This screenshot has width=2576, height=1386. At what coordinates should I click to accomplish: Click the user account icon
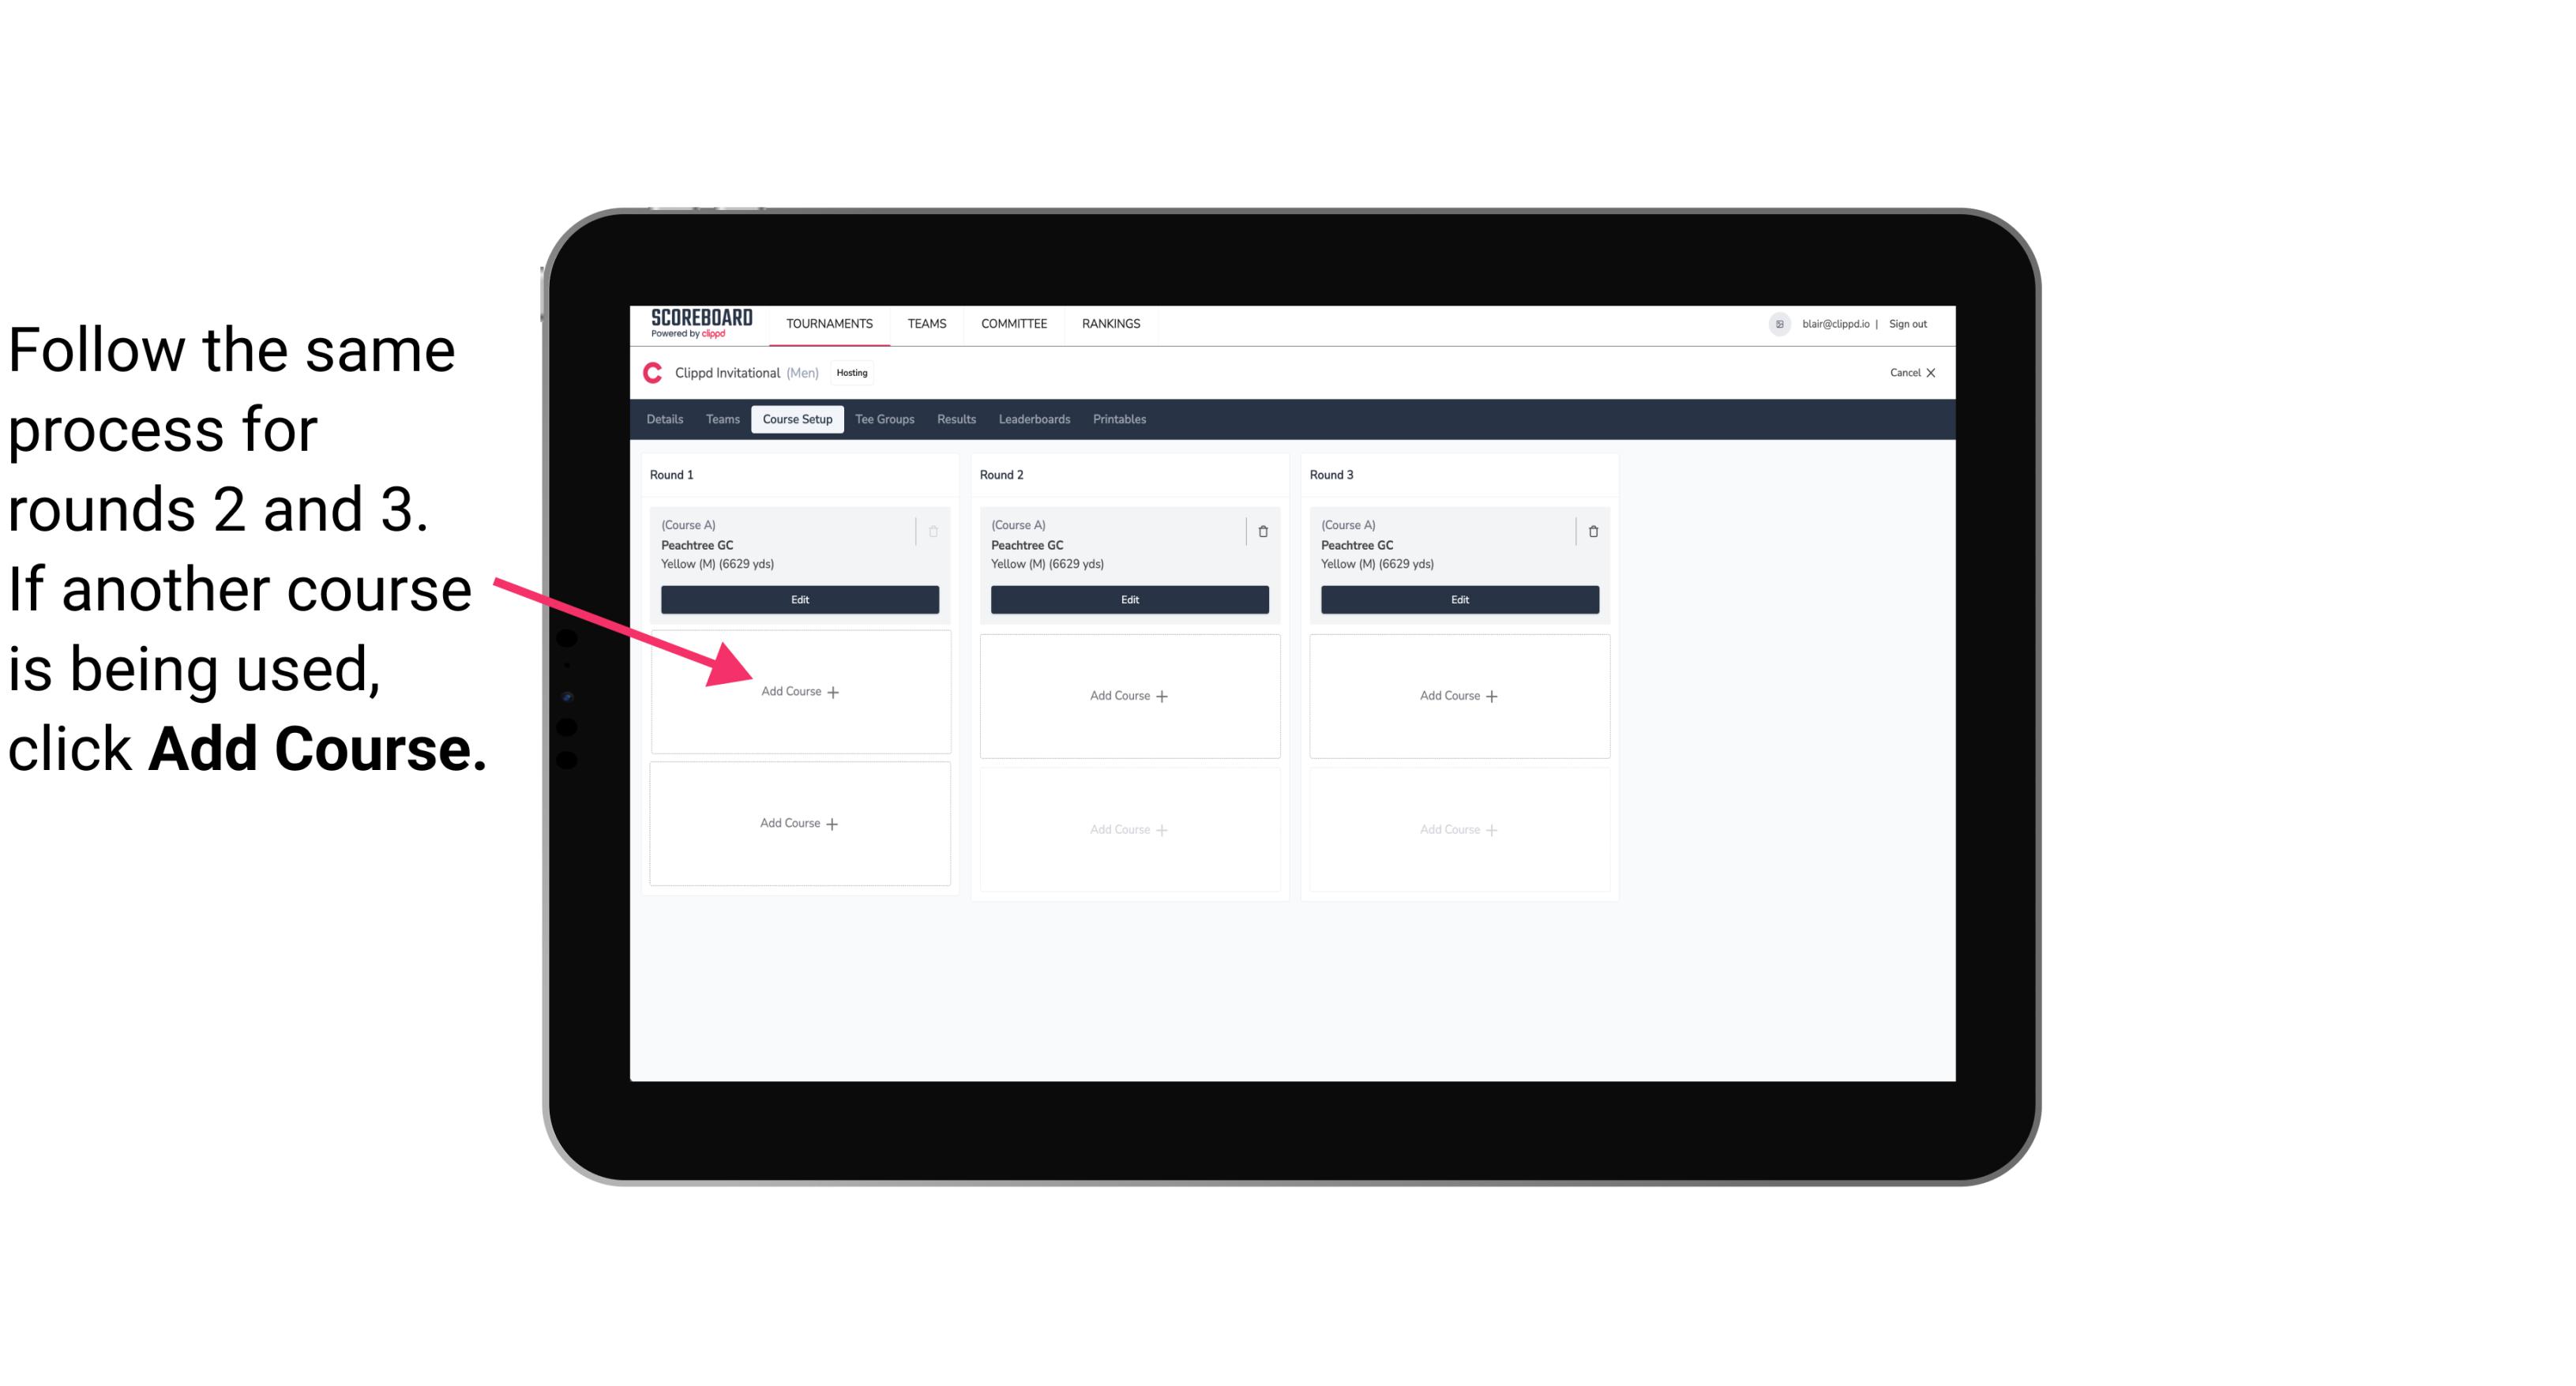tap(1779, 322)
